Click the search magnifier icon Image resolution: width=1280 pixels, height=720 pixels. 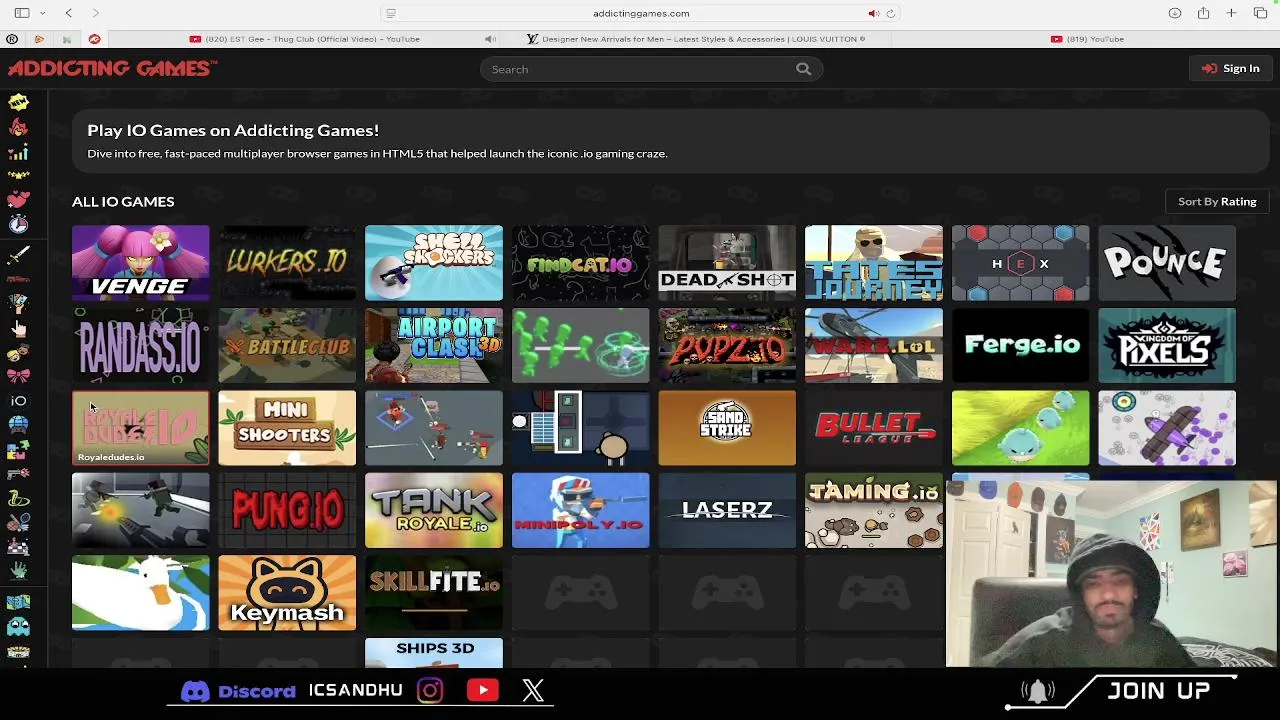pyautogui.click(x=803, y=69)
